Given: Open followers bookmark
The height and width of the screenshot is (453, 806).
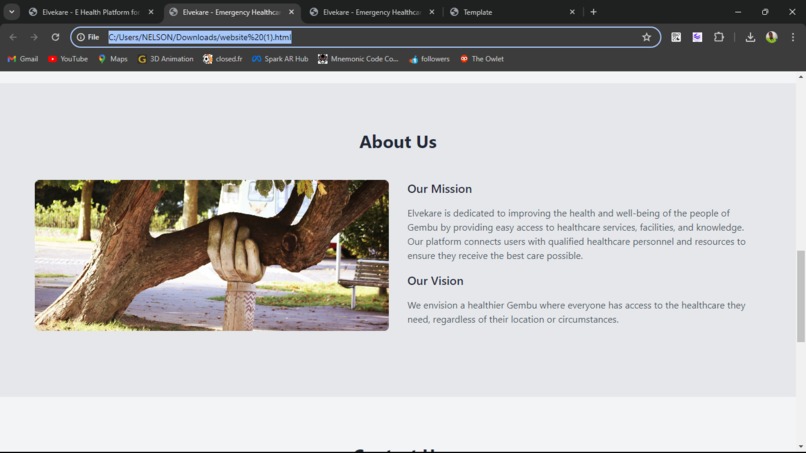Looking at the screenshot, I should click(x=429, y=59).
